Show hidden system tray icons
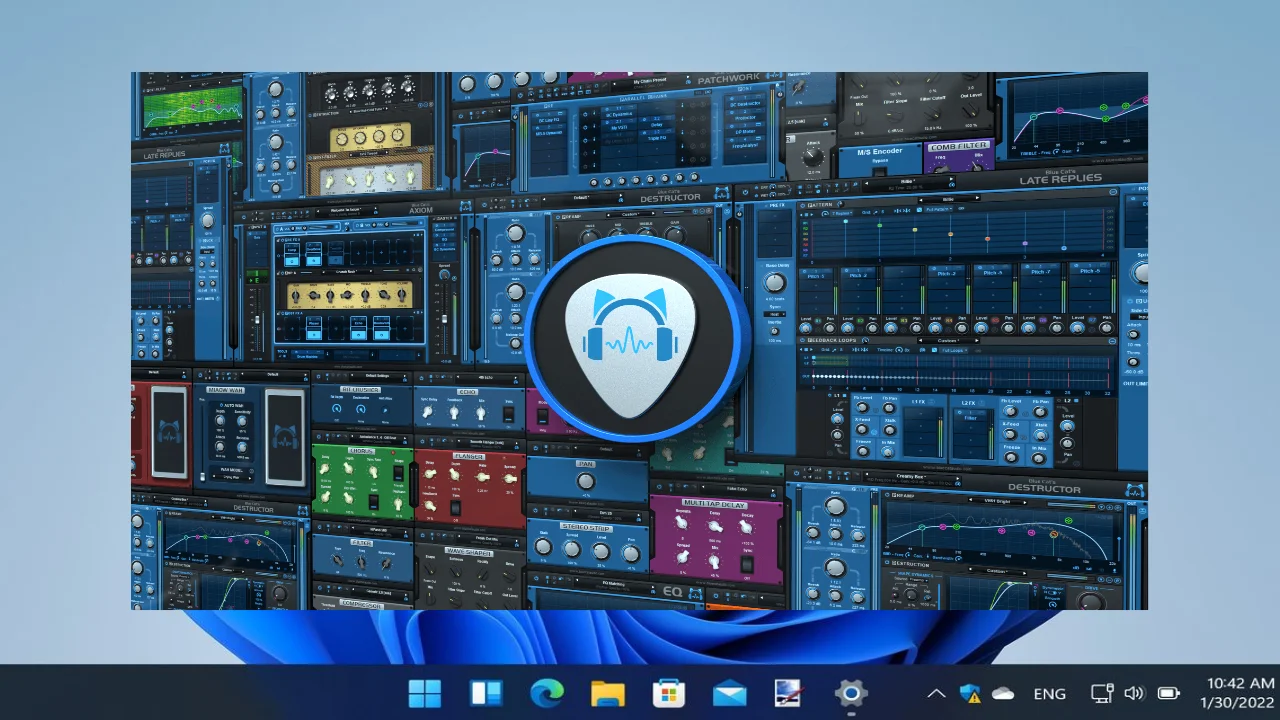This screenshot has height=720, width=1280. coord(936,693)
